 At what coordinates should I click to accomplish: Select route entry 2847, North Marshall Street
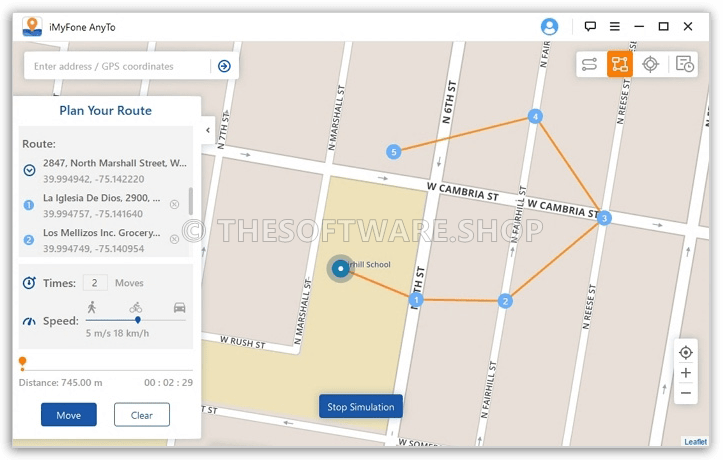pyautogui.click(x=115, y=163)
